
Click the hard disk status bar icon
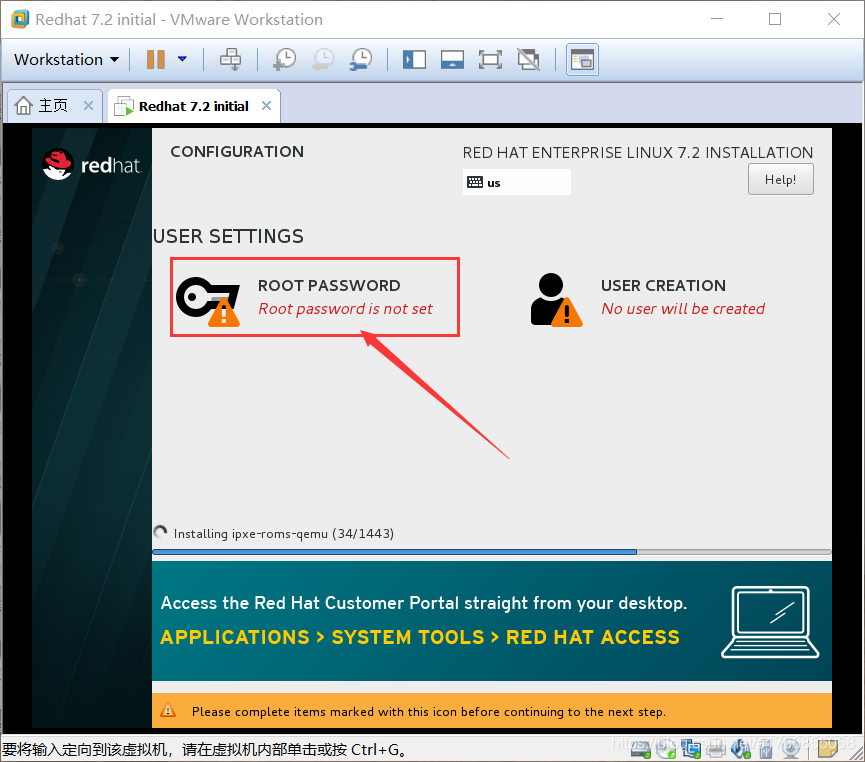point(640,749)
